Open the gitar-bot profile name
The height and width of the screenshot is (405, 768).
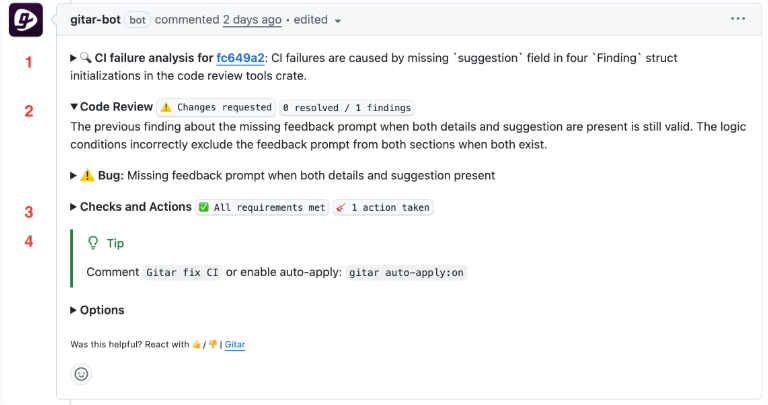96,20
